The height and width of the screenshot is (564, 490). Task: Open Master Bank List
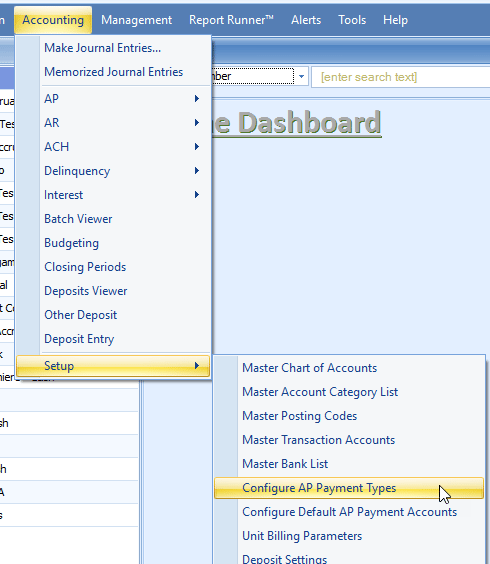349,464
